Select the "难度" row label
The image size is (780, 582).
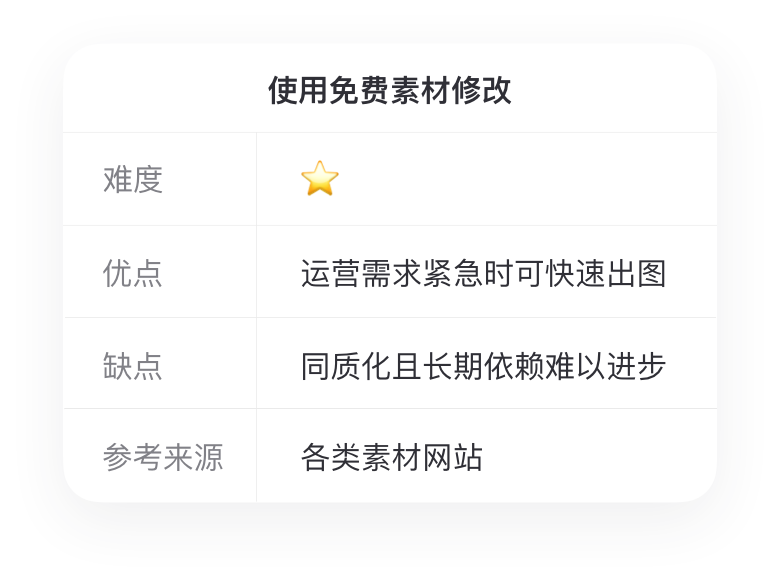pyautogui.click(x=133, y=180)
